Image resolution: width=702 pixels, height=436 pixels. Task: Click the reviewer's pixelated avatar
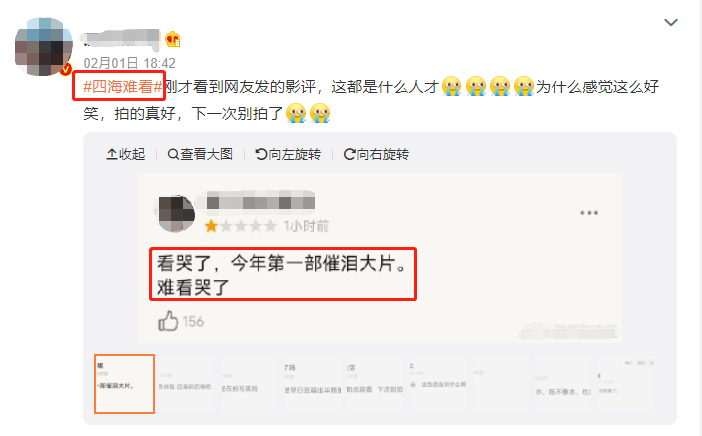(177, 214)
